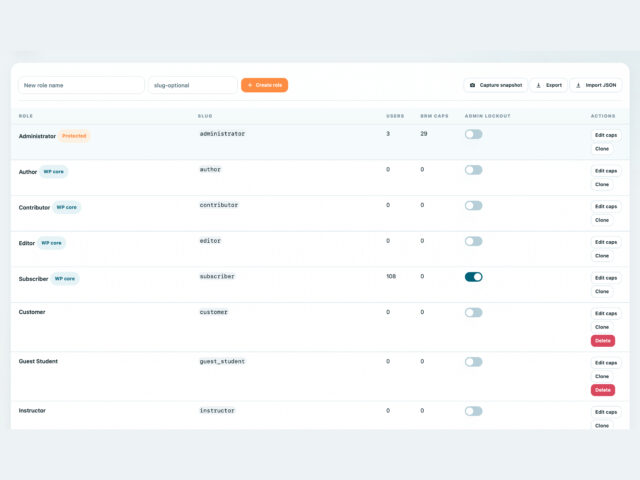Viewport: 640px width, 480px height.
Task: Click the WP core badge on Subscriber
Action: click(x=65, y=279)
